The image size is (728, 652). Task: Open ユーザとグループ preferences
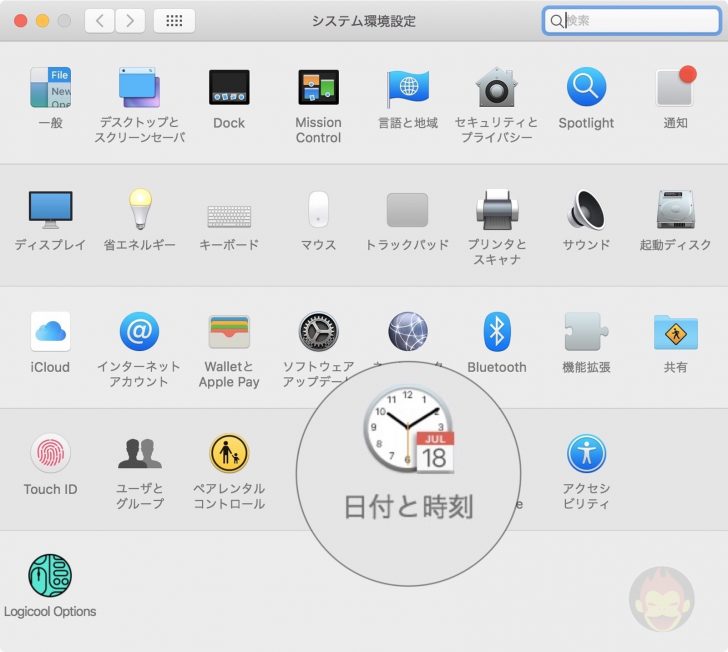click(140, 453)
